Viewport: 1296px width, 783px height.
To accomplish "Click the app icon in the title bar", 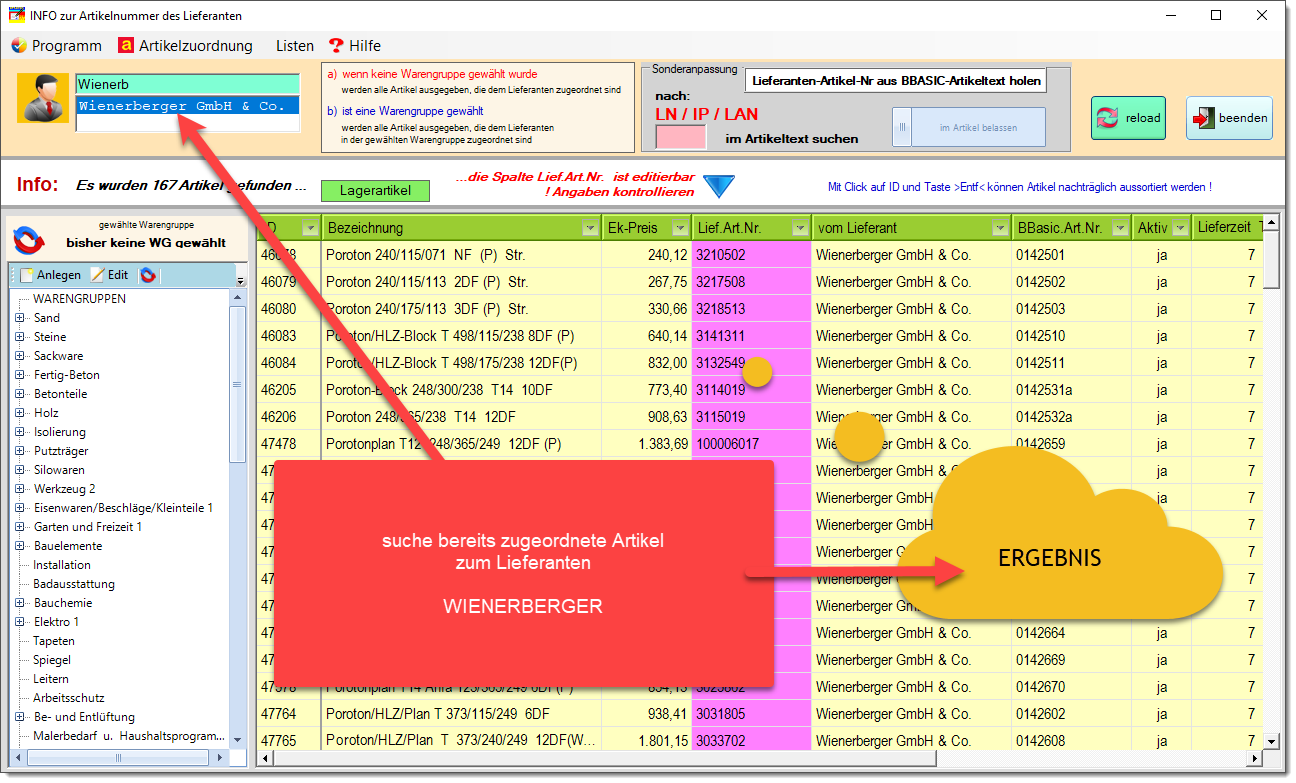I will [16, 15].
